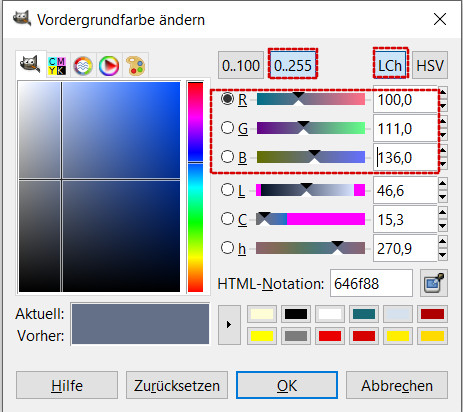This screenshot has height=412, width=463.
Task: Click the Abbrechen button
Action: [x=397, y=385]
